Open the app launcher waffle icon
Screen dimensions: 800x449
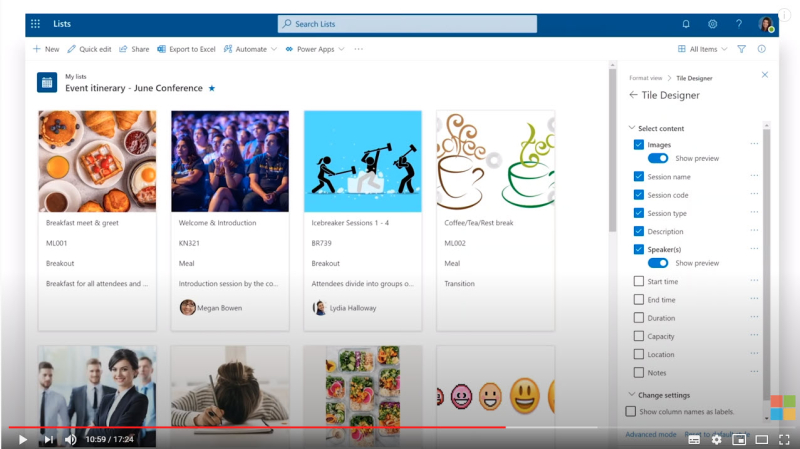[x=35, y=23]
